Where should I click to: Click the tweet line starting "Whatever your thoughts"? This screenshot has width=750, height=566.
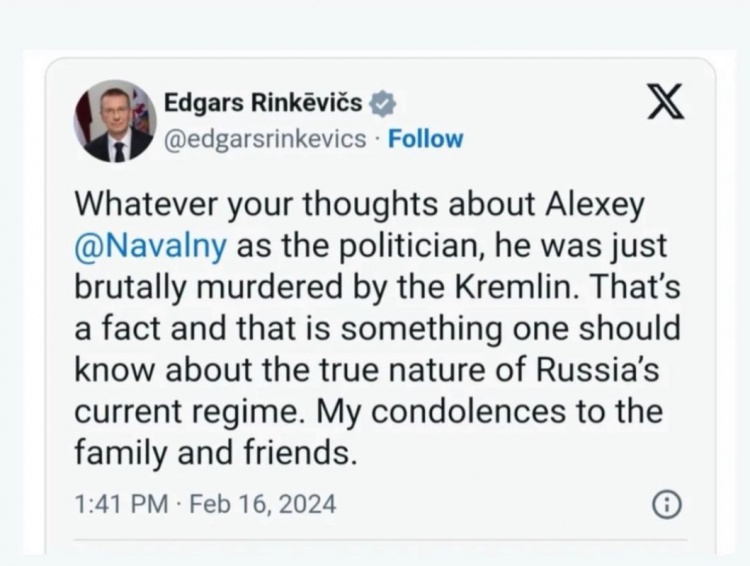(x=360, y=206)
